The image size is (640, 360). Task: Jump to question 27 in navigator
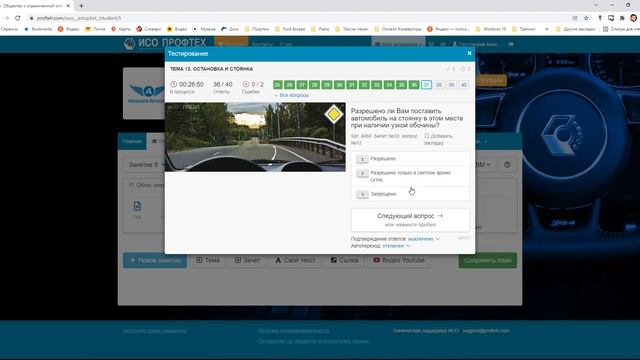[302, 84]
